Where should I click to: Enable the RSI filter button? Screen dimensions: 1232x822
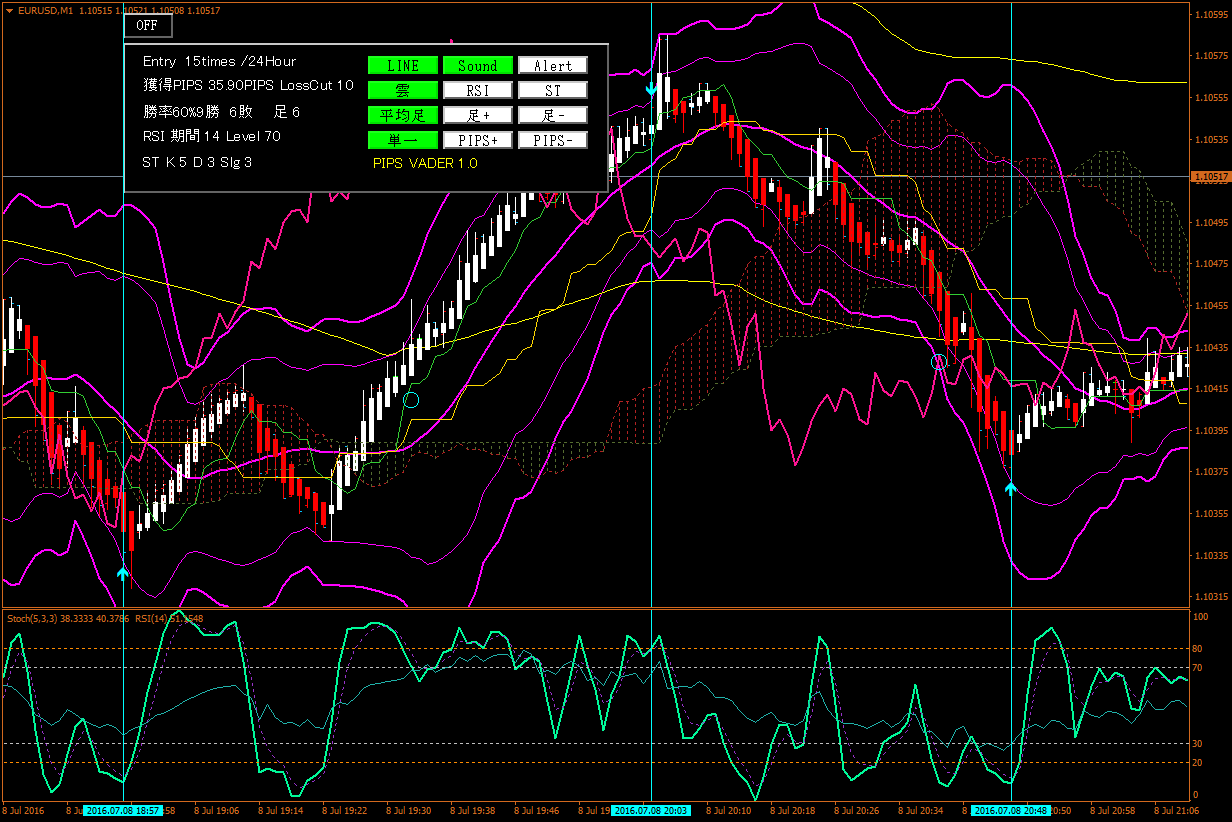tap(478, 90)
